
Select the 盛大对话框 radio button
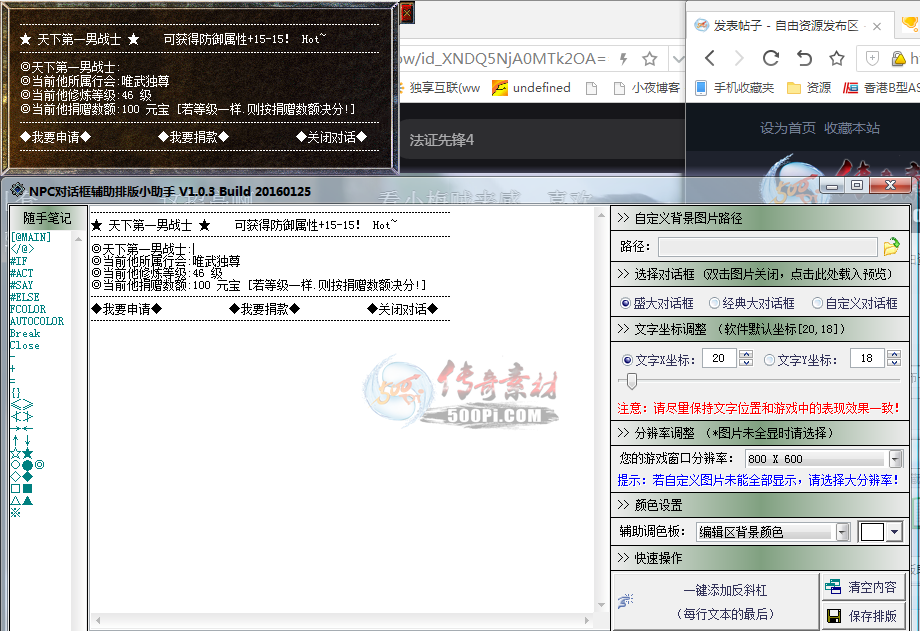pos(625,303)
